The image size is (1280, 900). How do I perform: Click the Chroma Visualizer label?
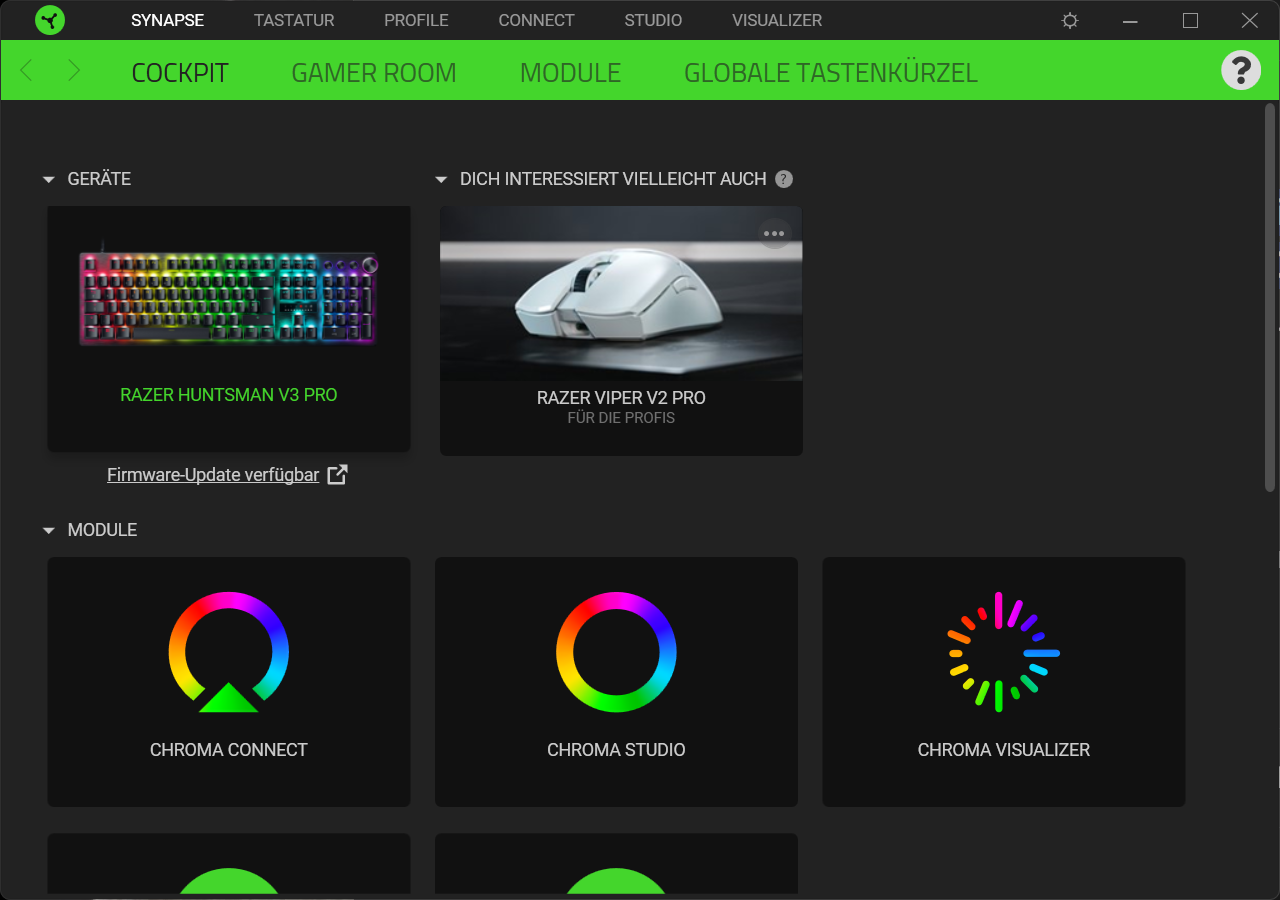tap(1004, 750)
